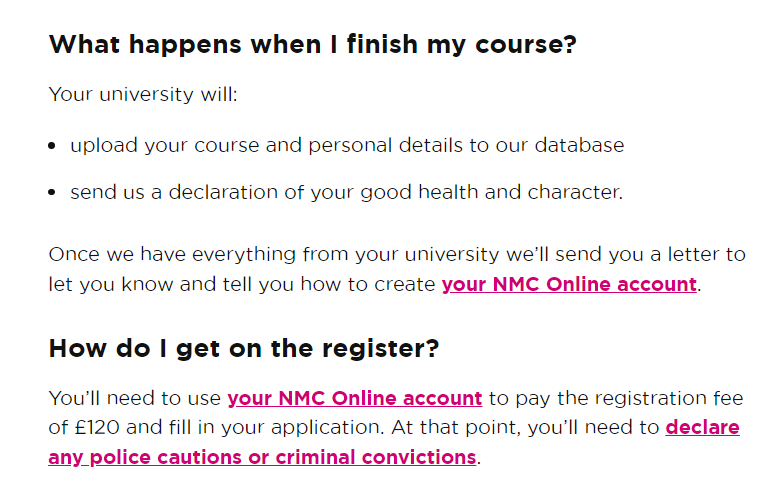Click the 'How do I get on the register?' heading
The width and height of the screenshot is (768, 494).
(x=243, y=349)
